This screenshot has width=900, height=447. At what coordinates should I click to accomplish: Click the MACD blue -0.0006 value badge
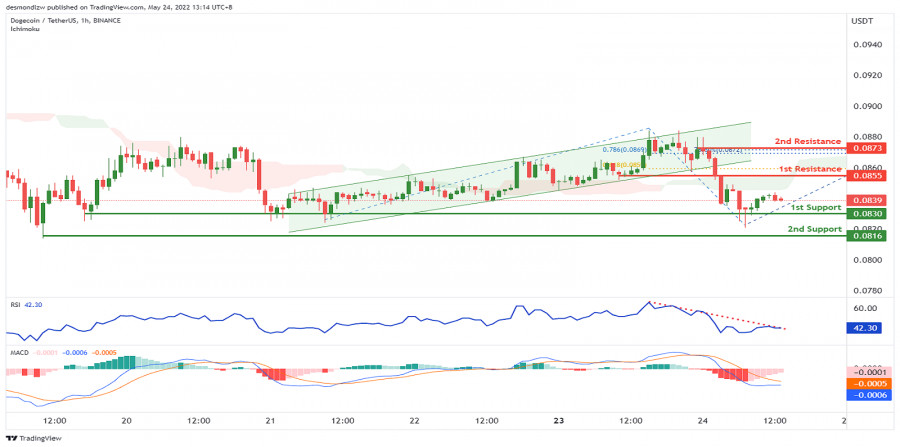point(870,395)
